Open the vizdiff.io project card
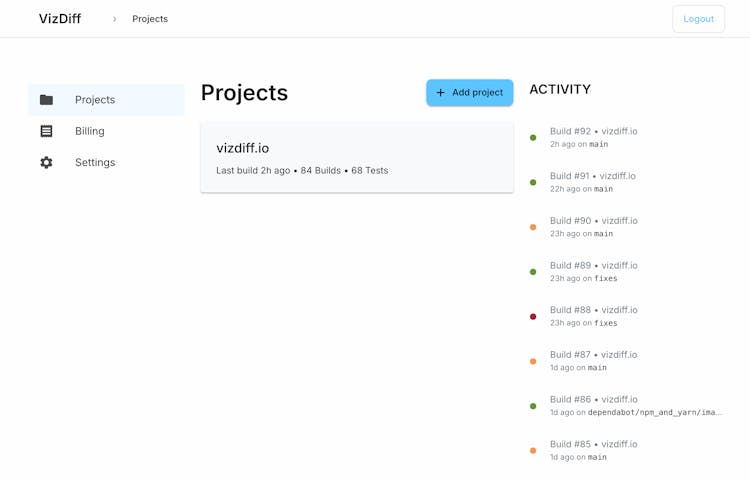The height and width of the screenshot is (480, 750). pos(357,157)
